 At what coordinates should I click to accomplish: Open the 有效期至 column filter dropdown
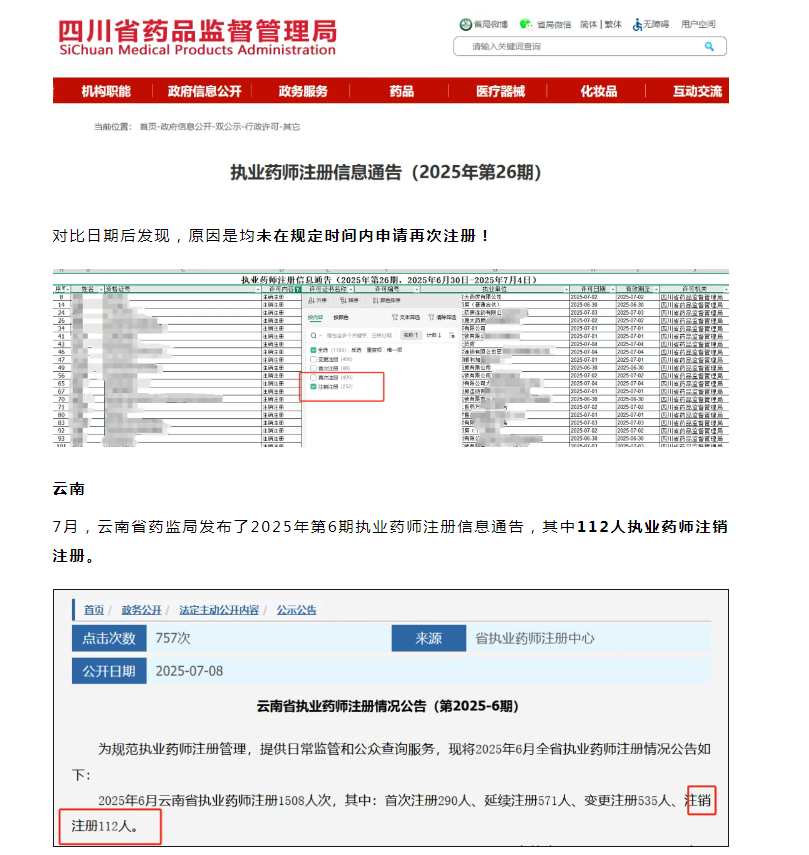(x=656, y=289)
